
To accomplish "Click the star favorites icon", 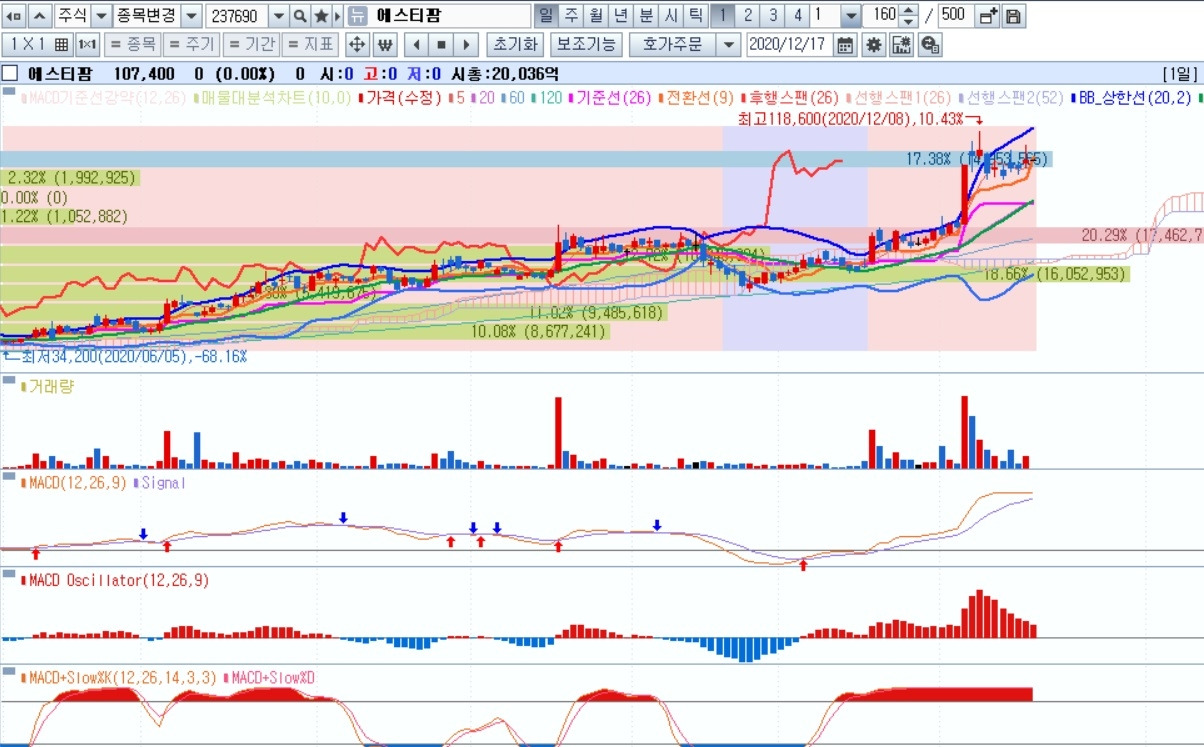I will pyautogui.click(x=320, y=16).
